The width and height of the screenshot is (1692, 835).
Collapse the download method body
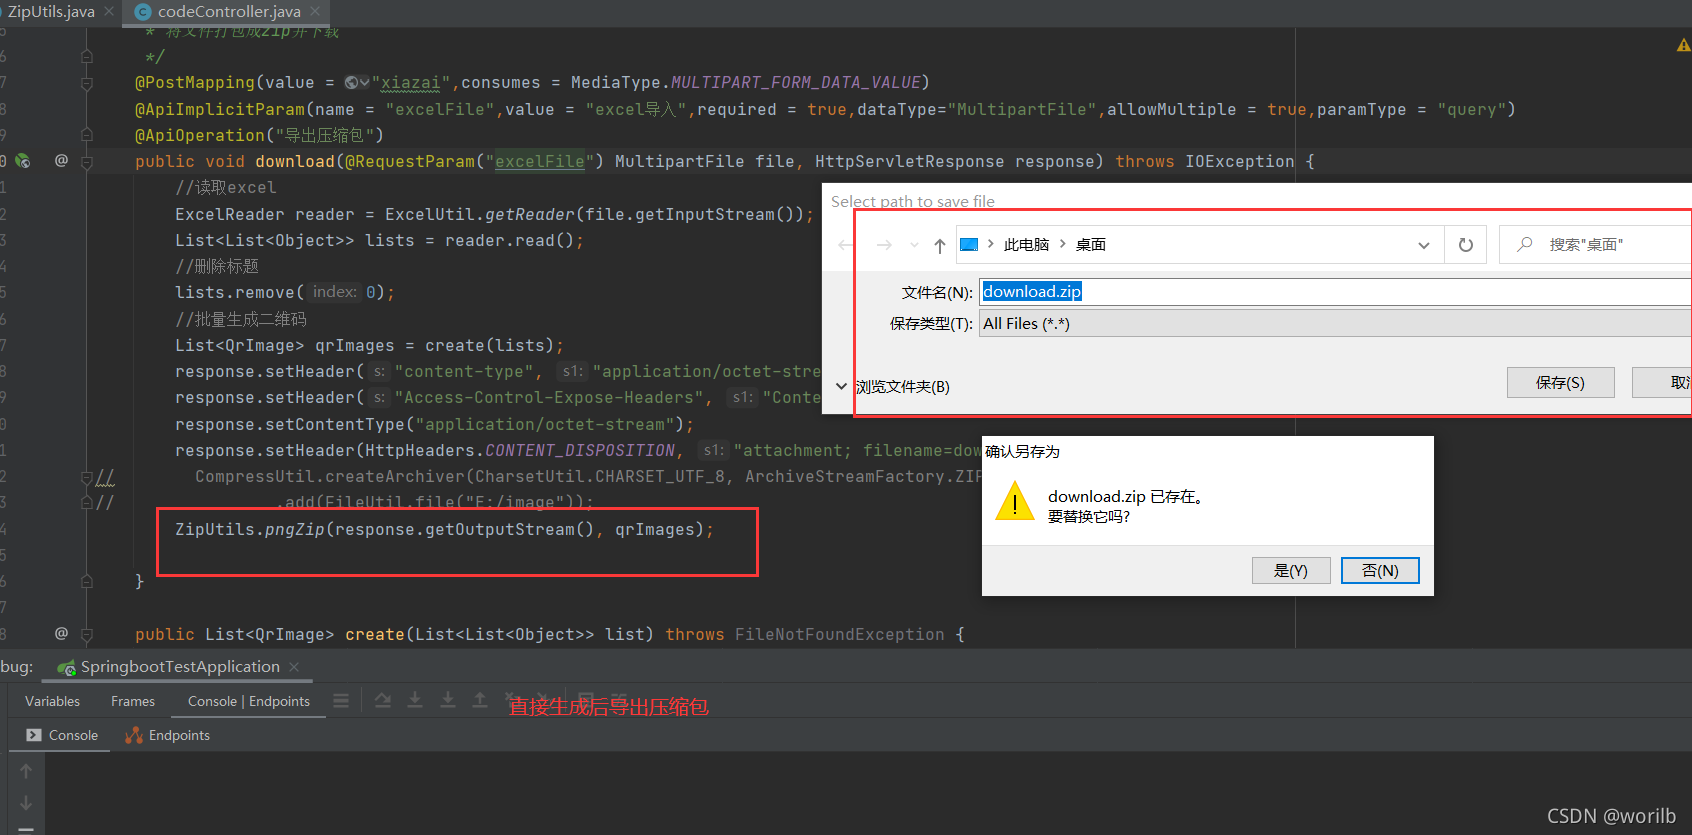tap(87, 162)
